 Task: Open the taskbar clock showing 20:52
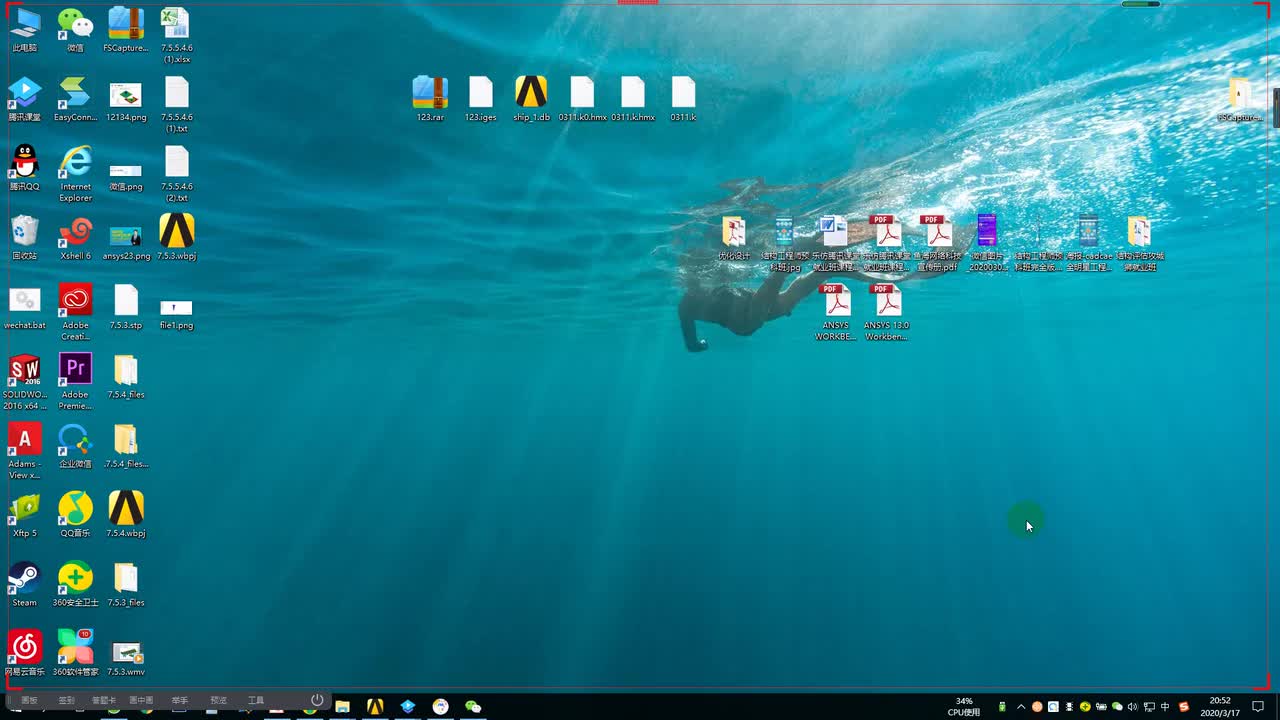point(1220,707)
